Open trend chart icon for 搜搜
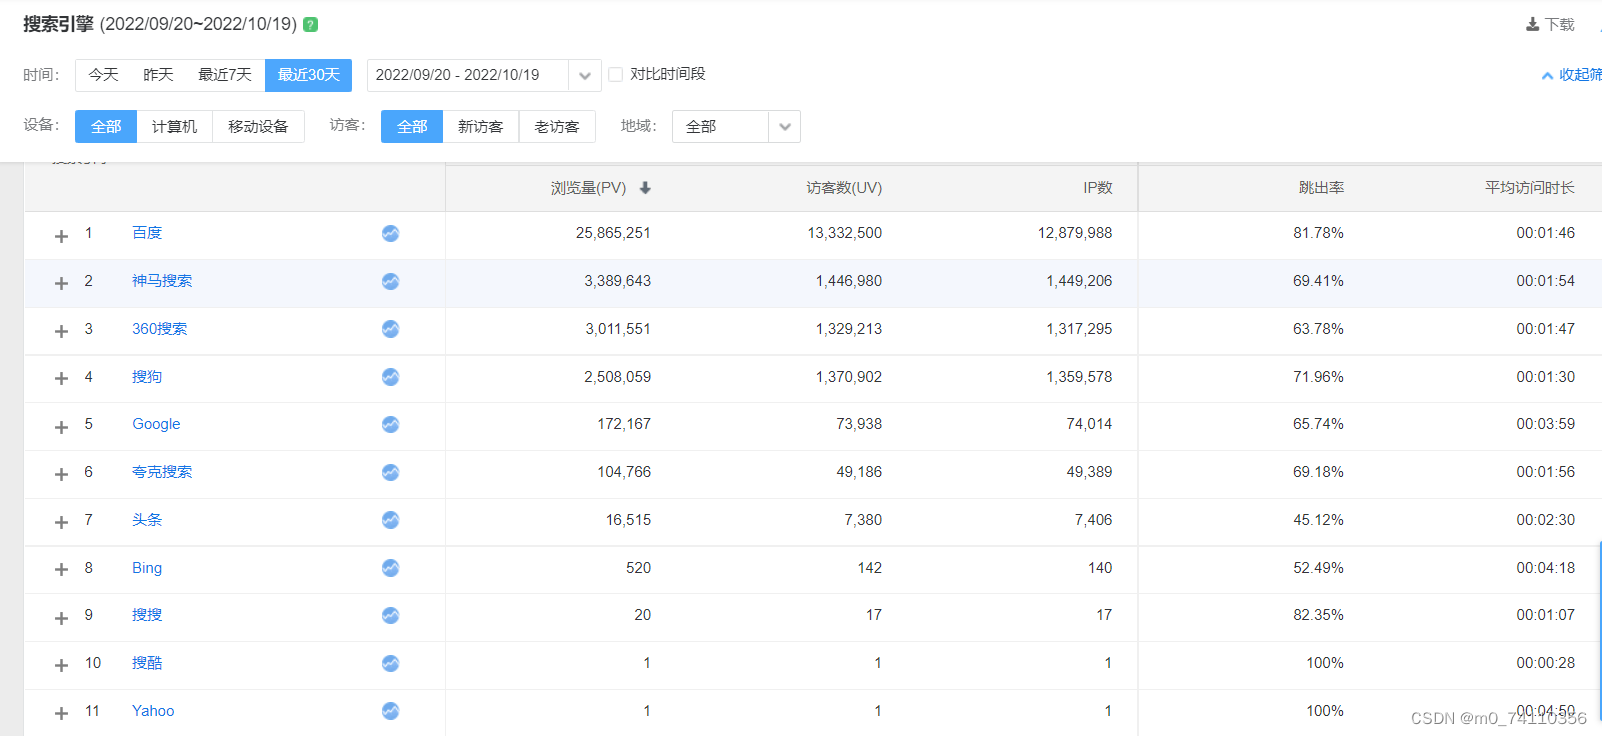Screen dimensions: 1602x736 point(390,615)
